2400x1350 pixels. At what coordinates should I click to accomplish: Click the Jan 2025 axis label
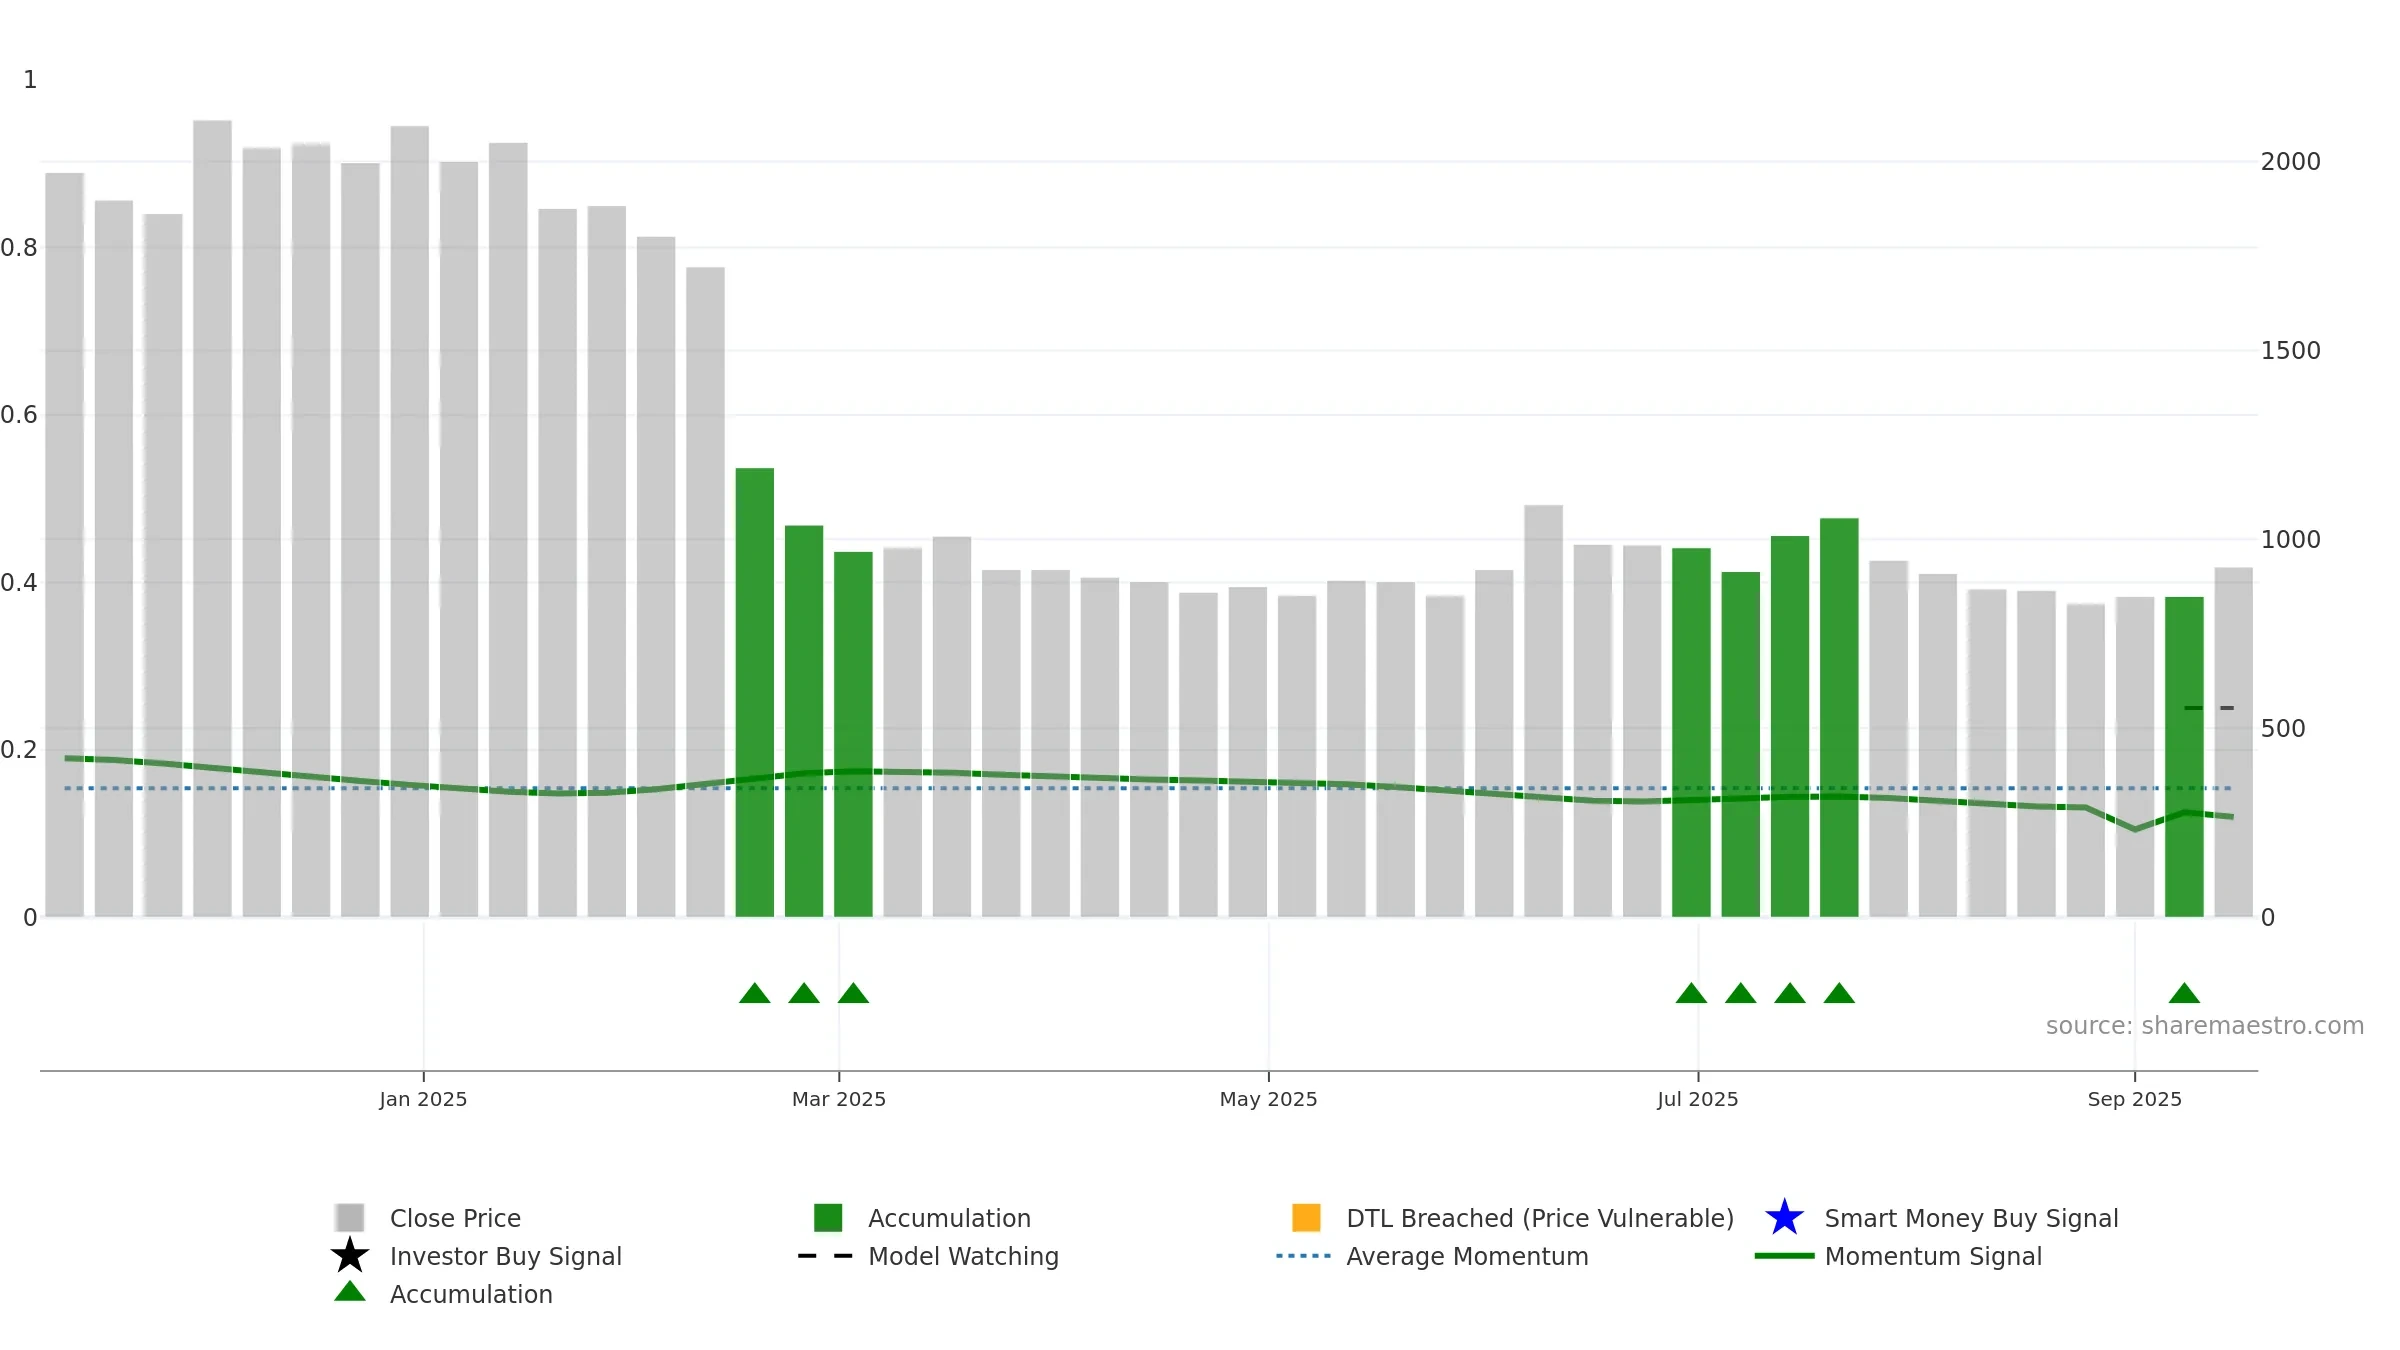[423, 1099]
